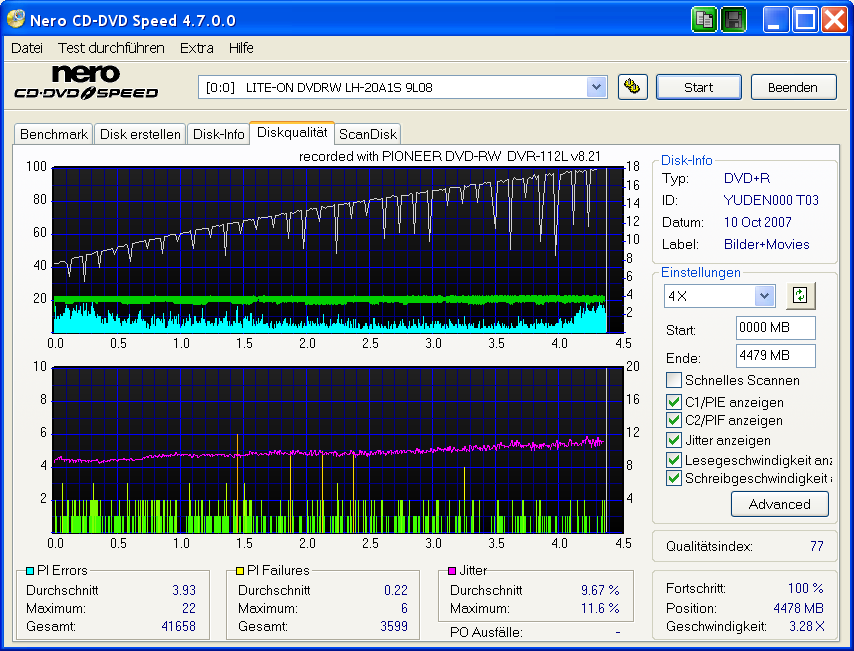The image size is (854, 651).
Task: Toggle Jitter anzeigen off
Action: 674,440
